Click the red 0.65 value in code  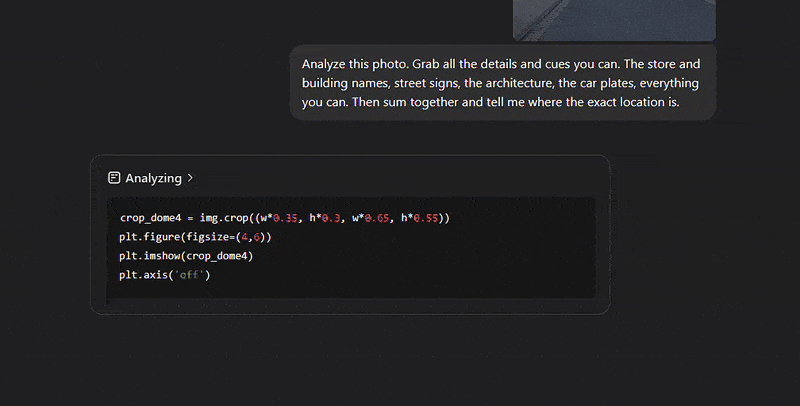377,218
